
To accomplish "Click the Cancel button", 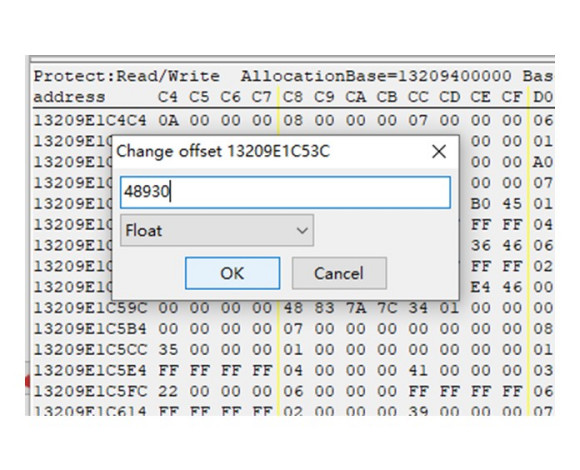I will click(339, 273).
